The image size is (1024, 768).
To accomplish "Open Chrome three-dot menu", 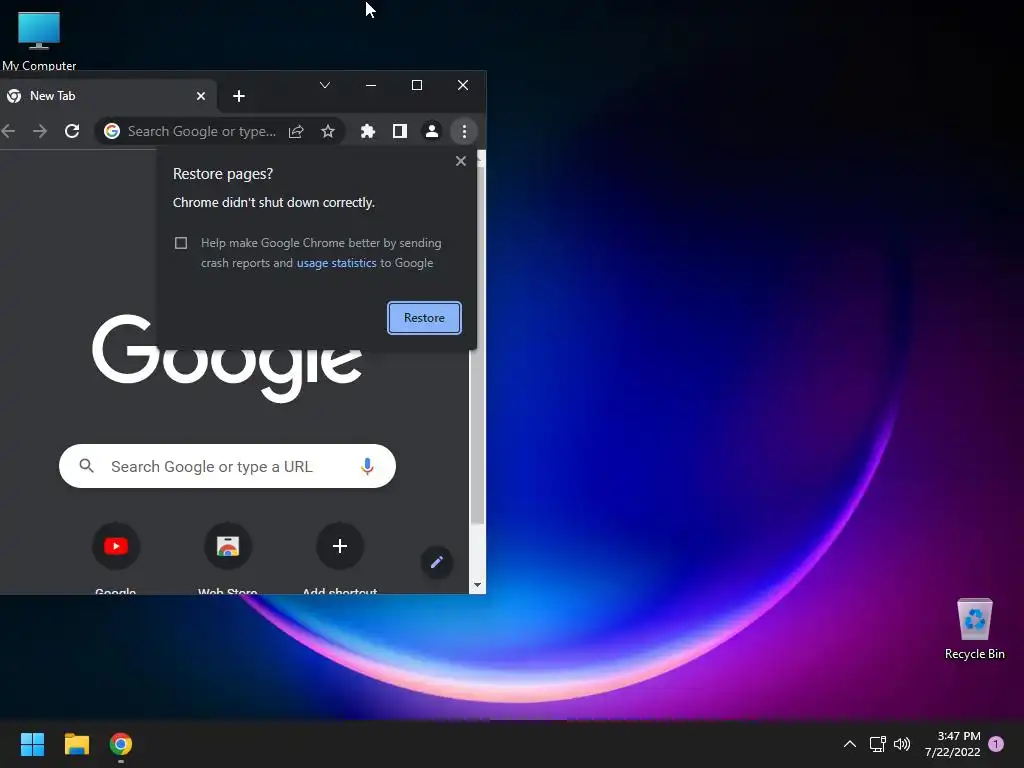I will [464, 131].
